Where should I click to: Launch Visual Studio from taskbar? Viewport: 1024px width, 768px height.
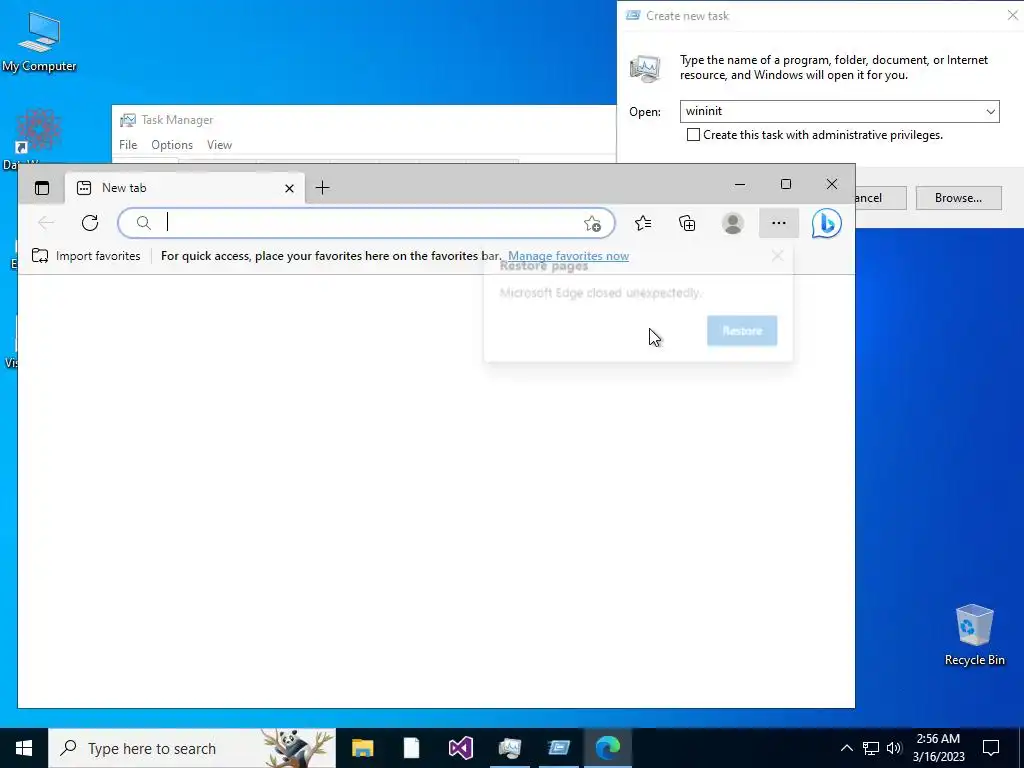(x=460, y=748)
